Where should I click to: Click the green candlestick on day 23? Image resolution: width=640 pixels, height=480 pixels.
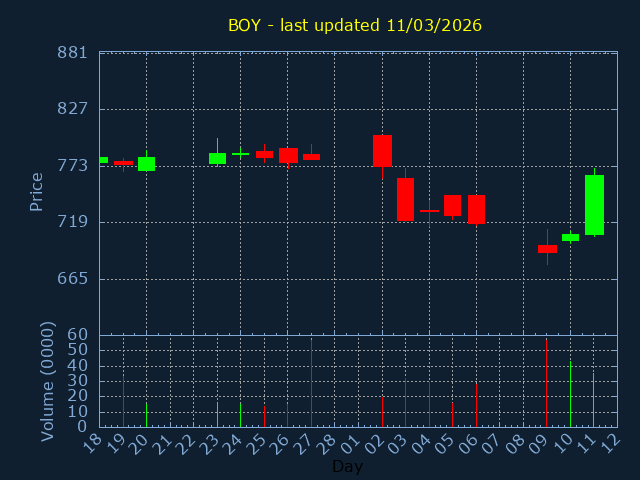pos(217,158)
